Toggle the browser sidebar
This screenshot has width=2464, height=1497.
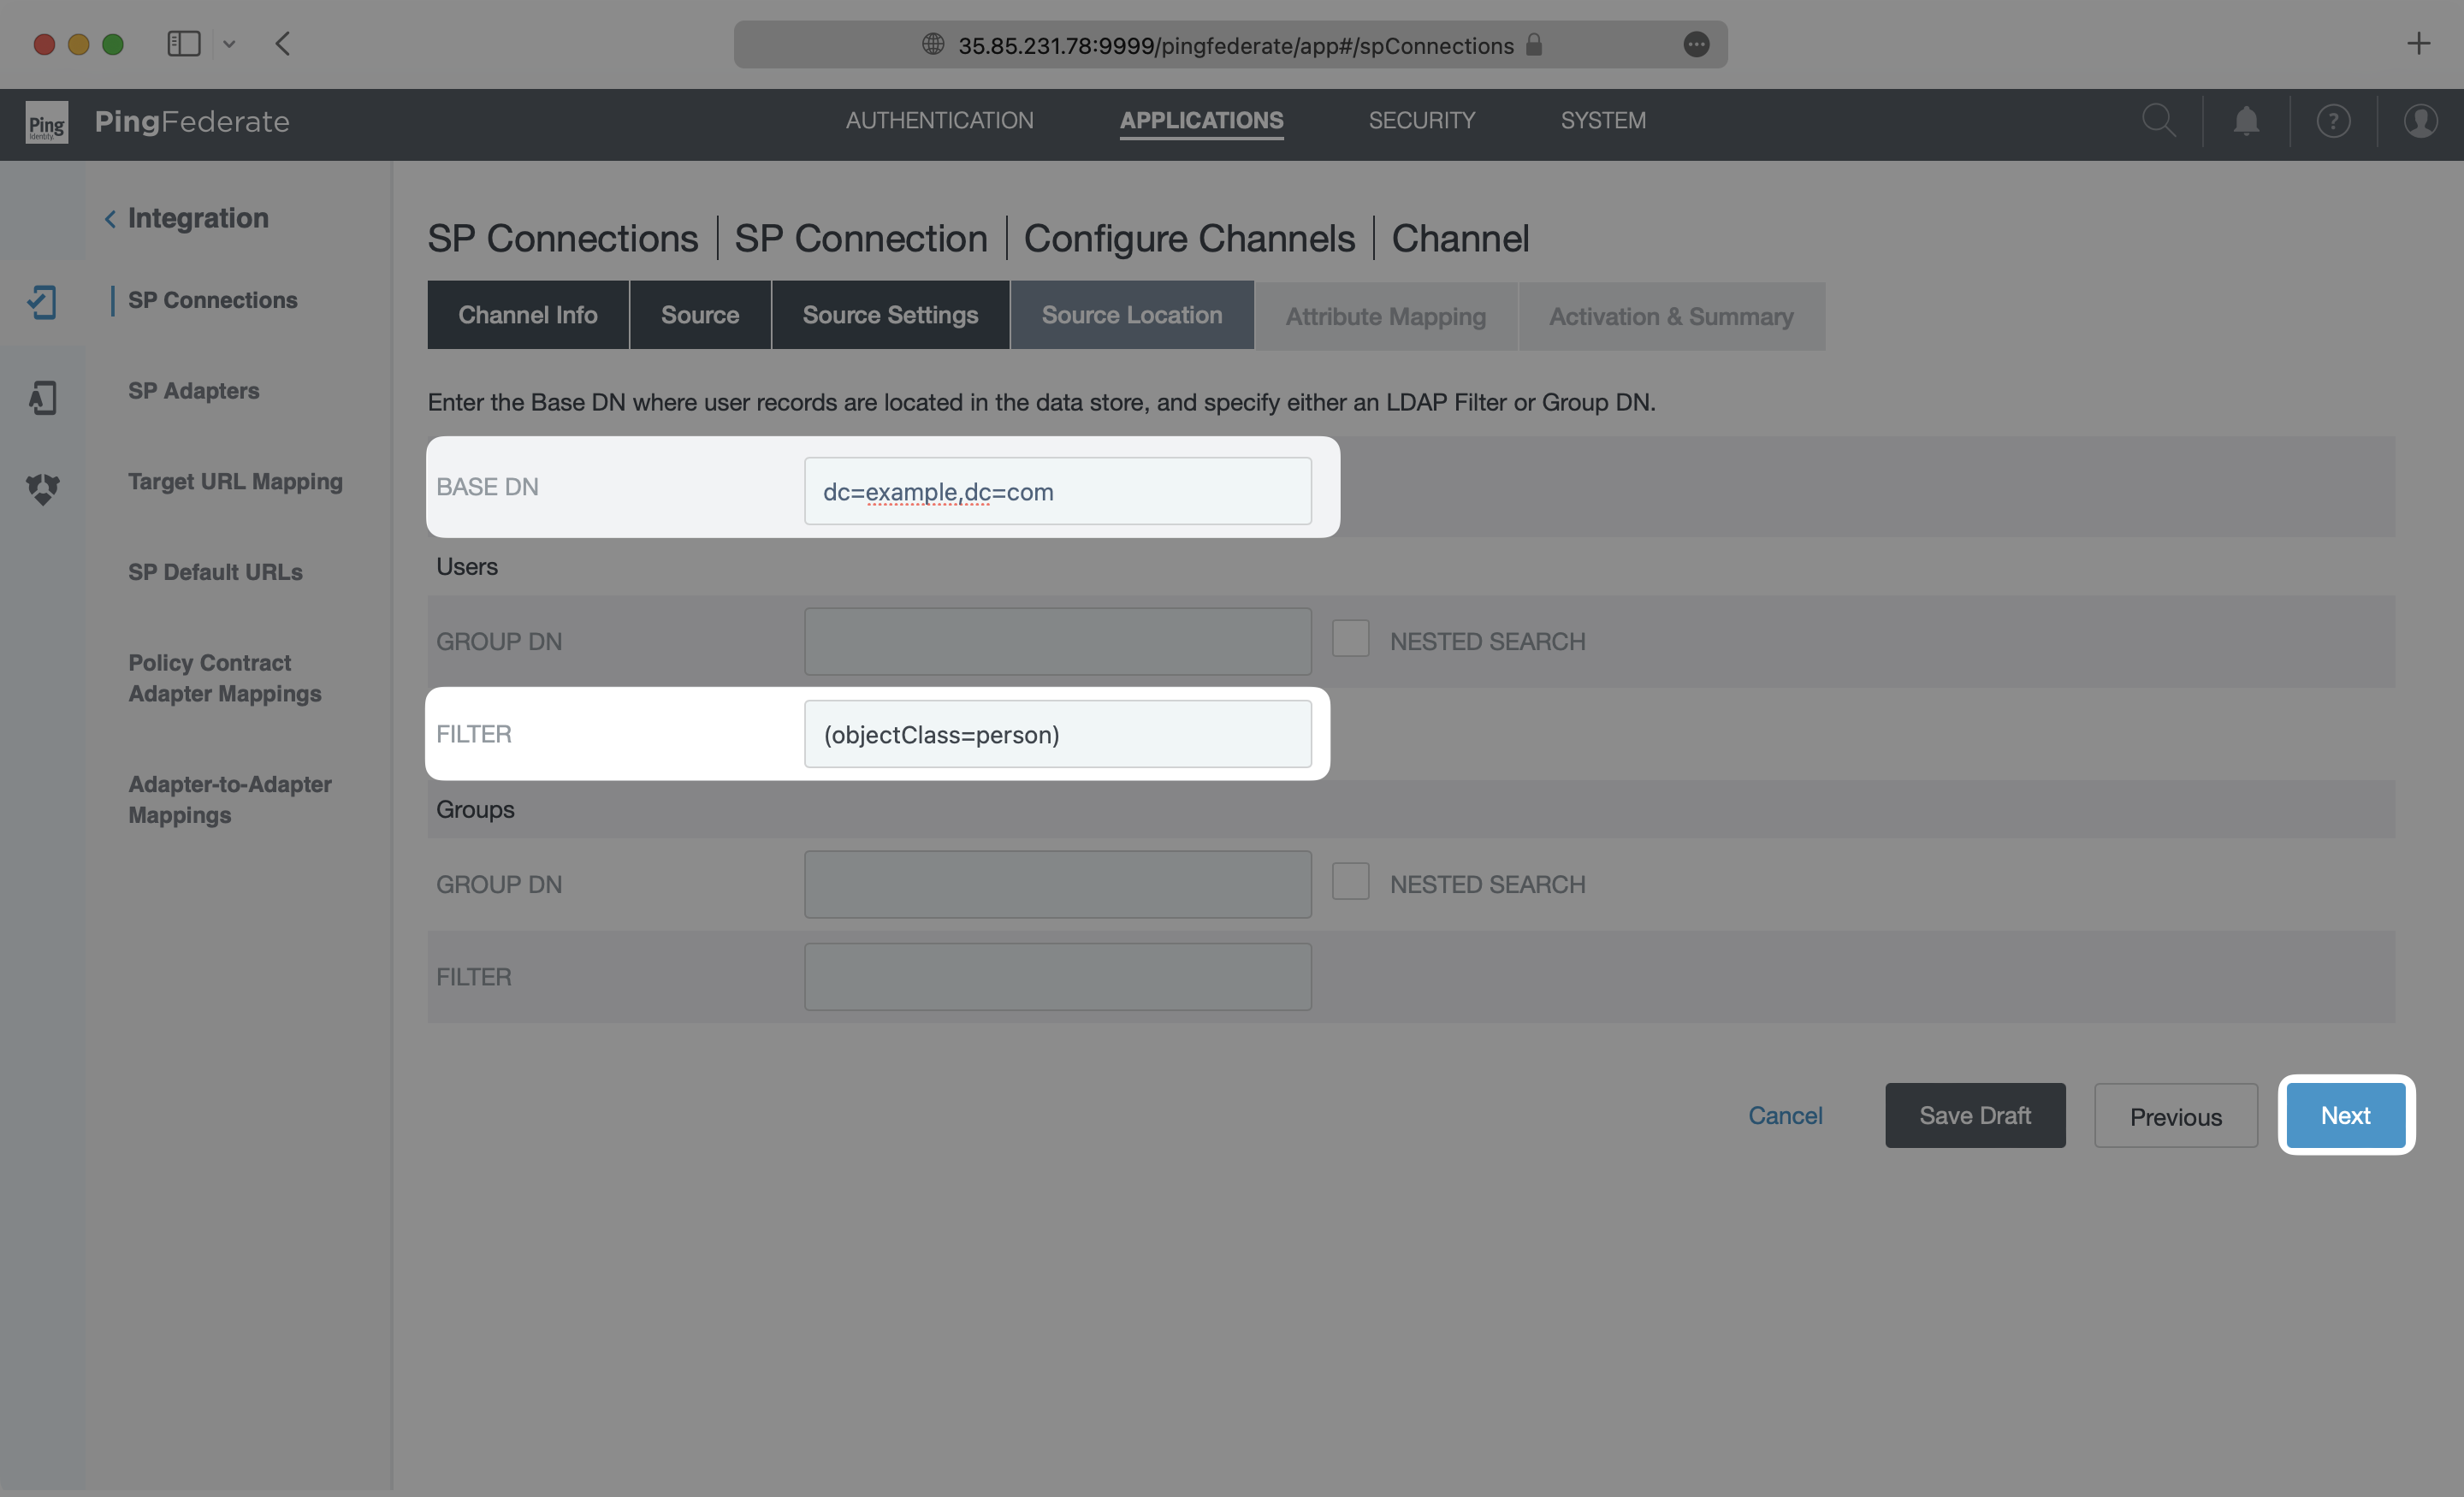[x=184, y=43]
